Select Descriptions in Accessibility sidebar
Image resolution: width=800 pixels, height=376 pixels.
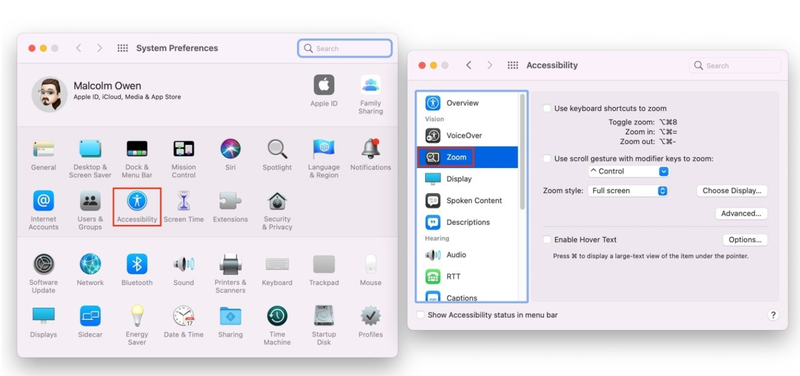click(467, 222)
